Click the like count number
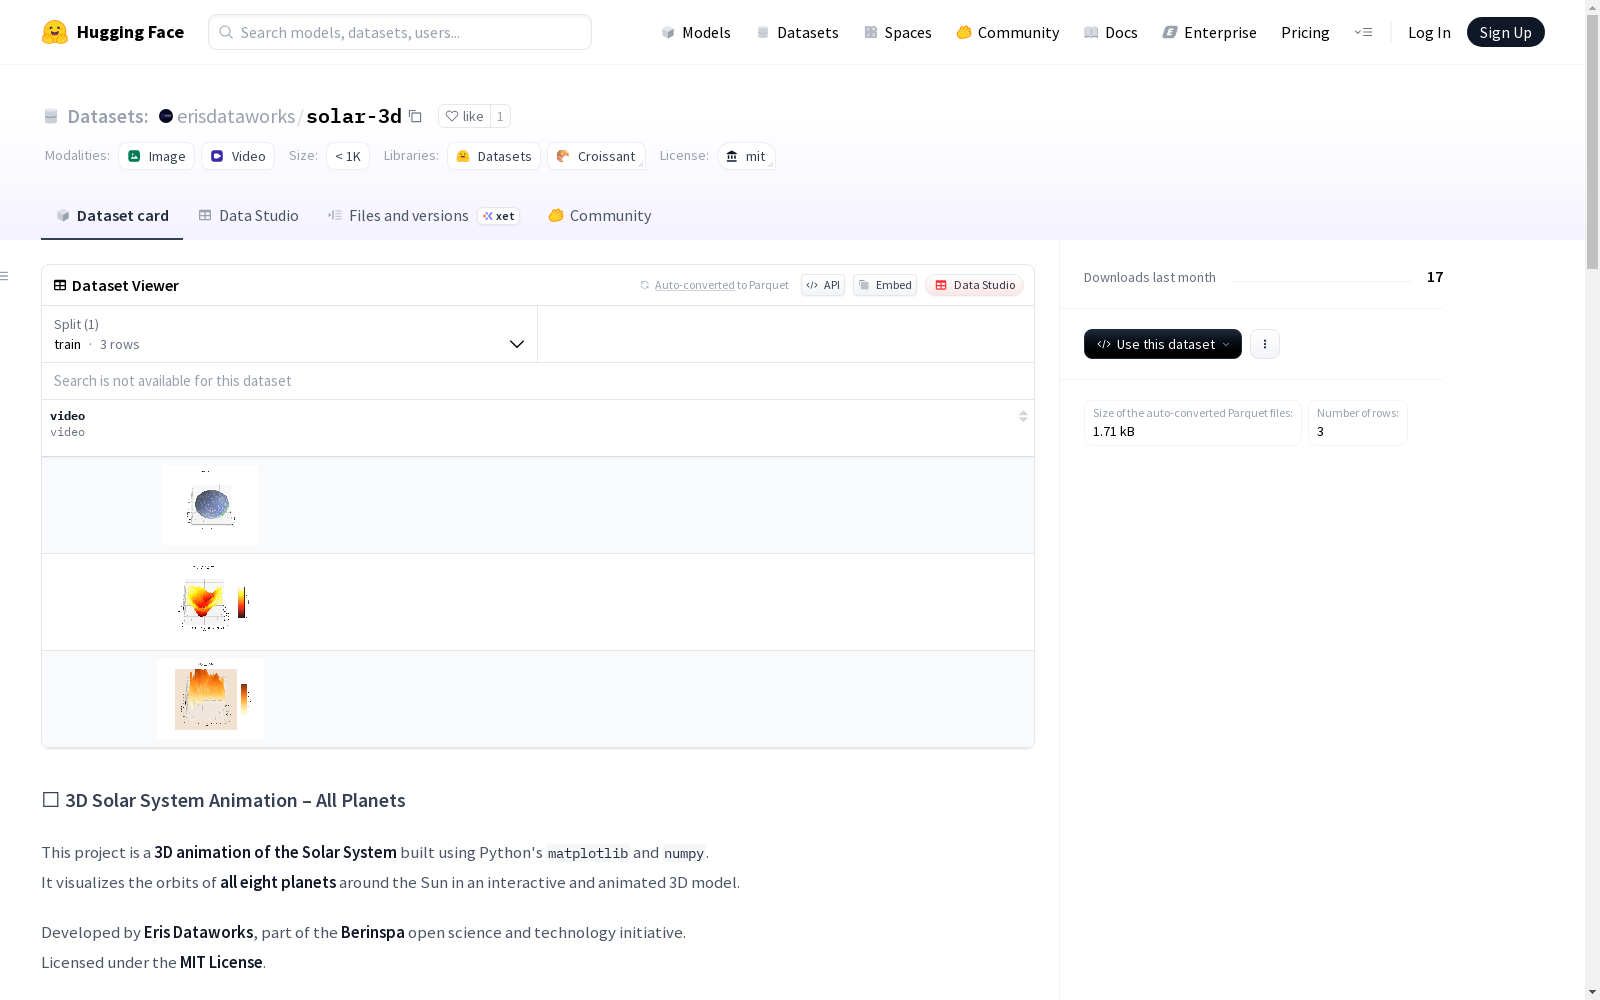 coord(500,116)
